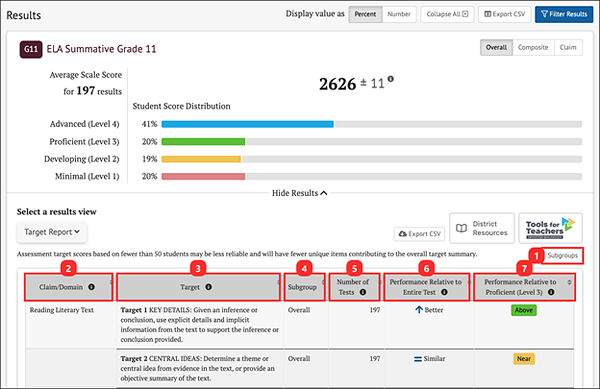Click the Collapse All button
The width and height of the screenshot is (600, 389).
[447, 14]
